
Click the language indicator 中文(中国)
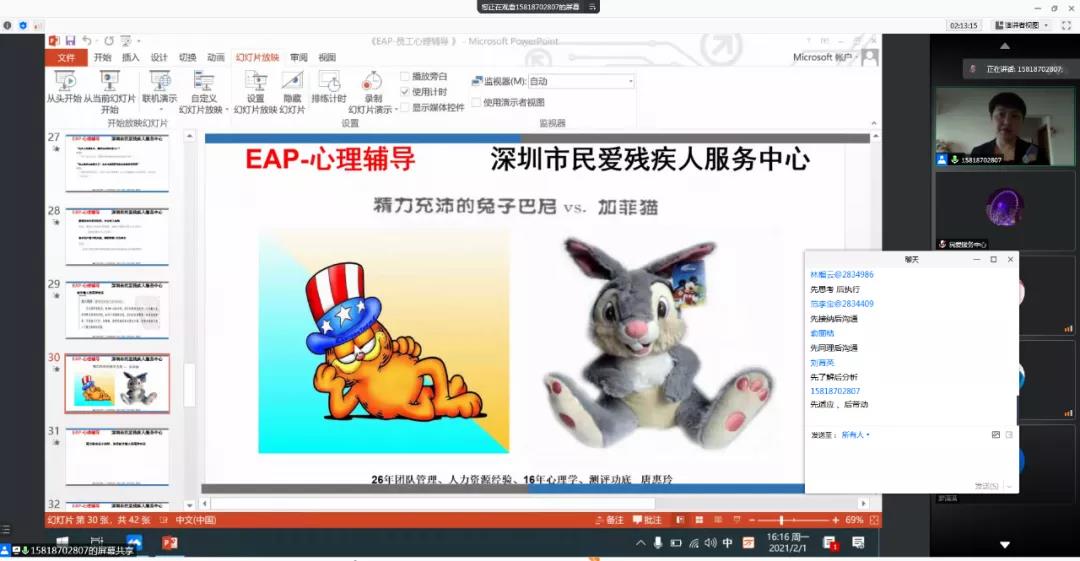[x=196, y=520]
